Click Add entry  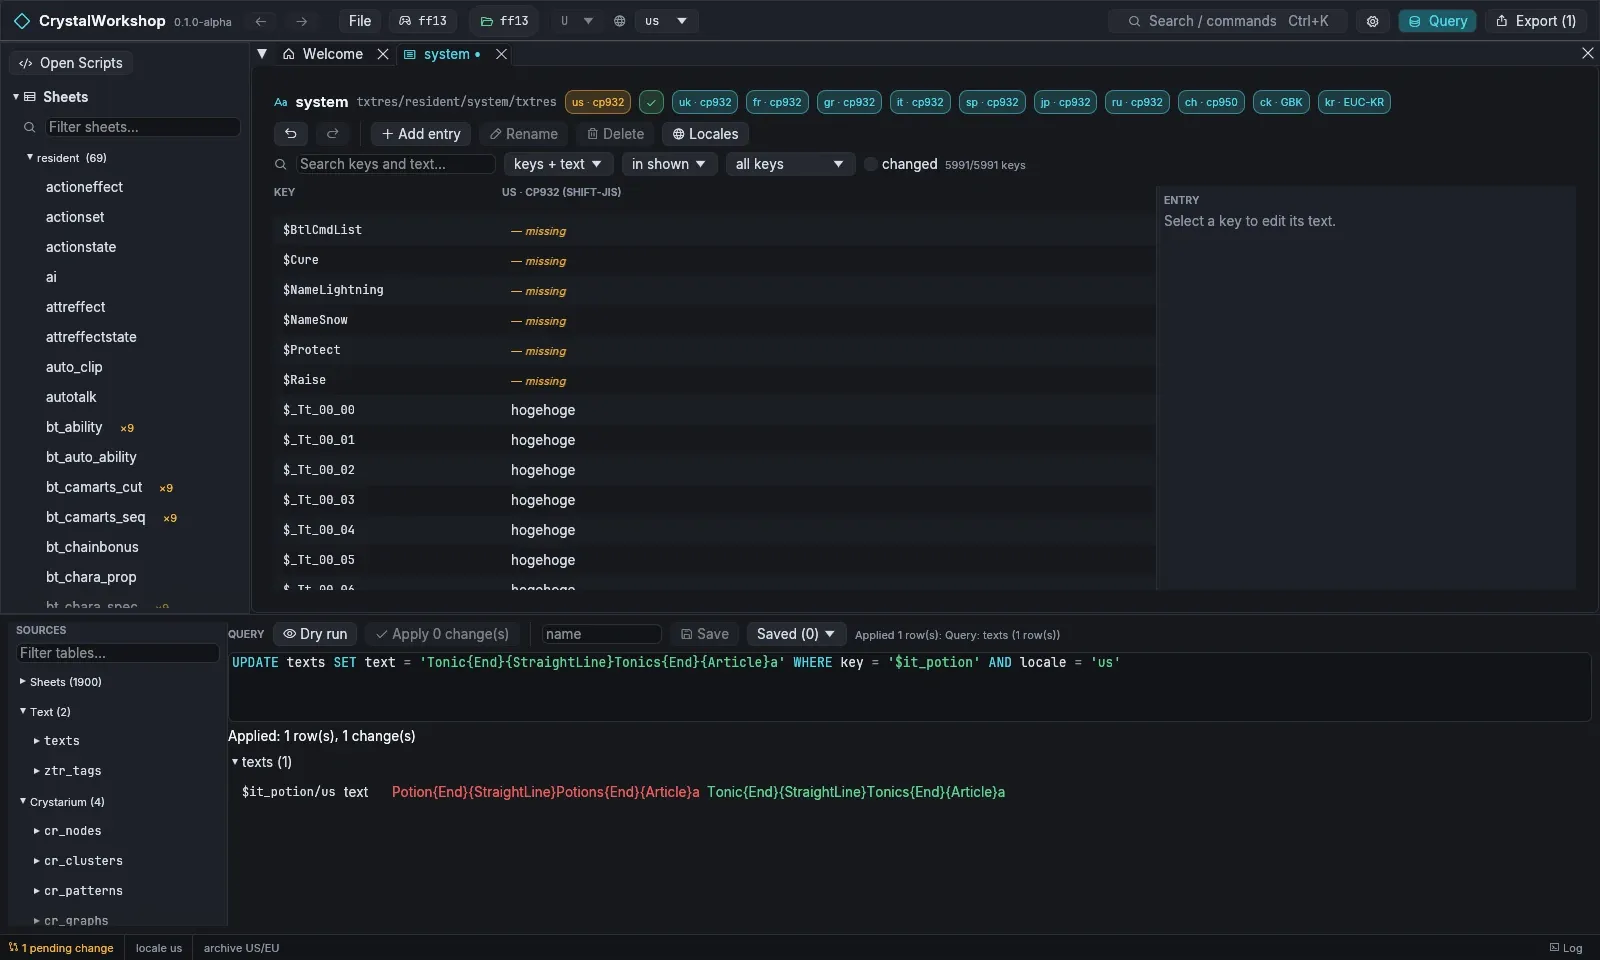coord(421,134)
